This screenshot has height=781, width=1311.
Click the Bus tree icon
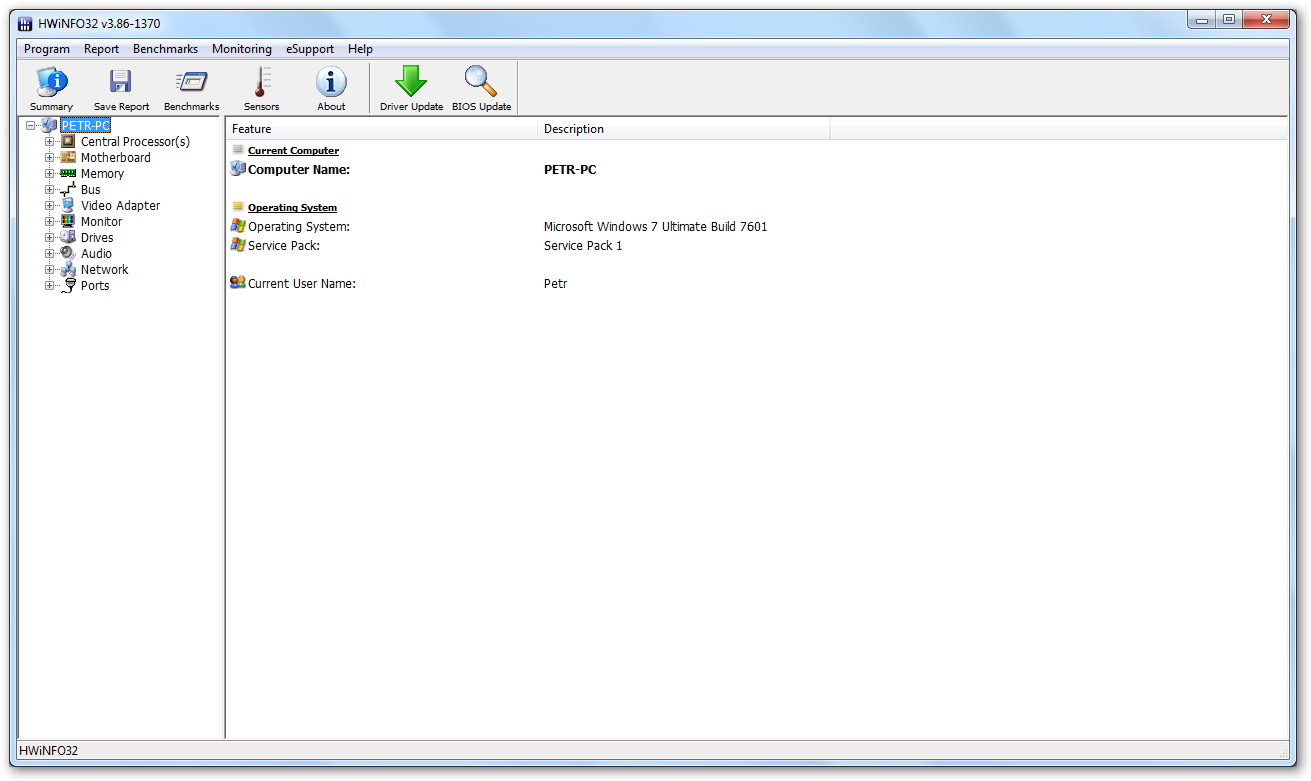coord(68,190)
